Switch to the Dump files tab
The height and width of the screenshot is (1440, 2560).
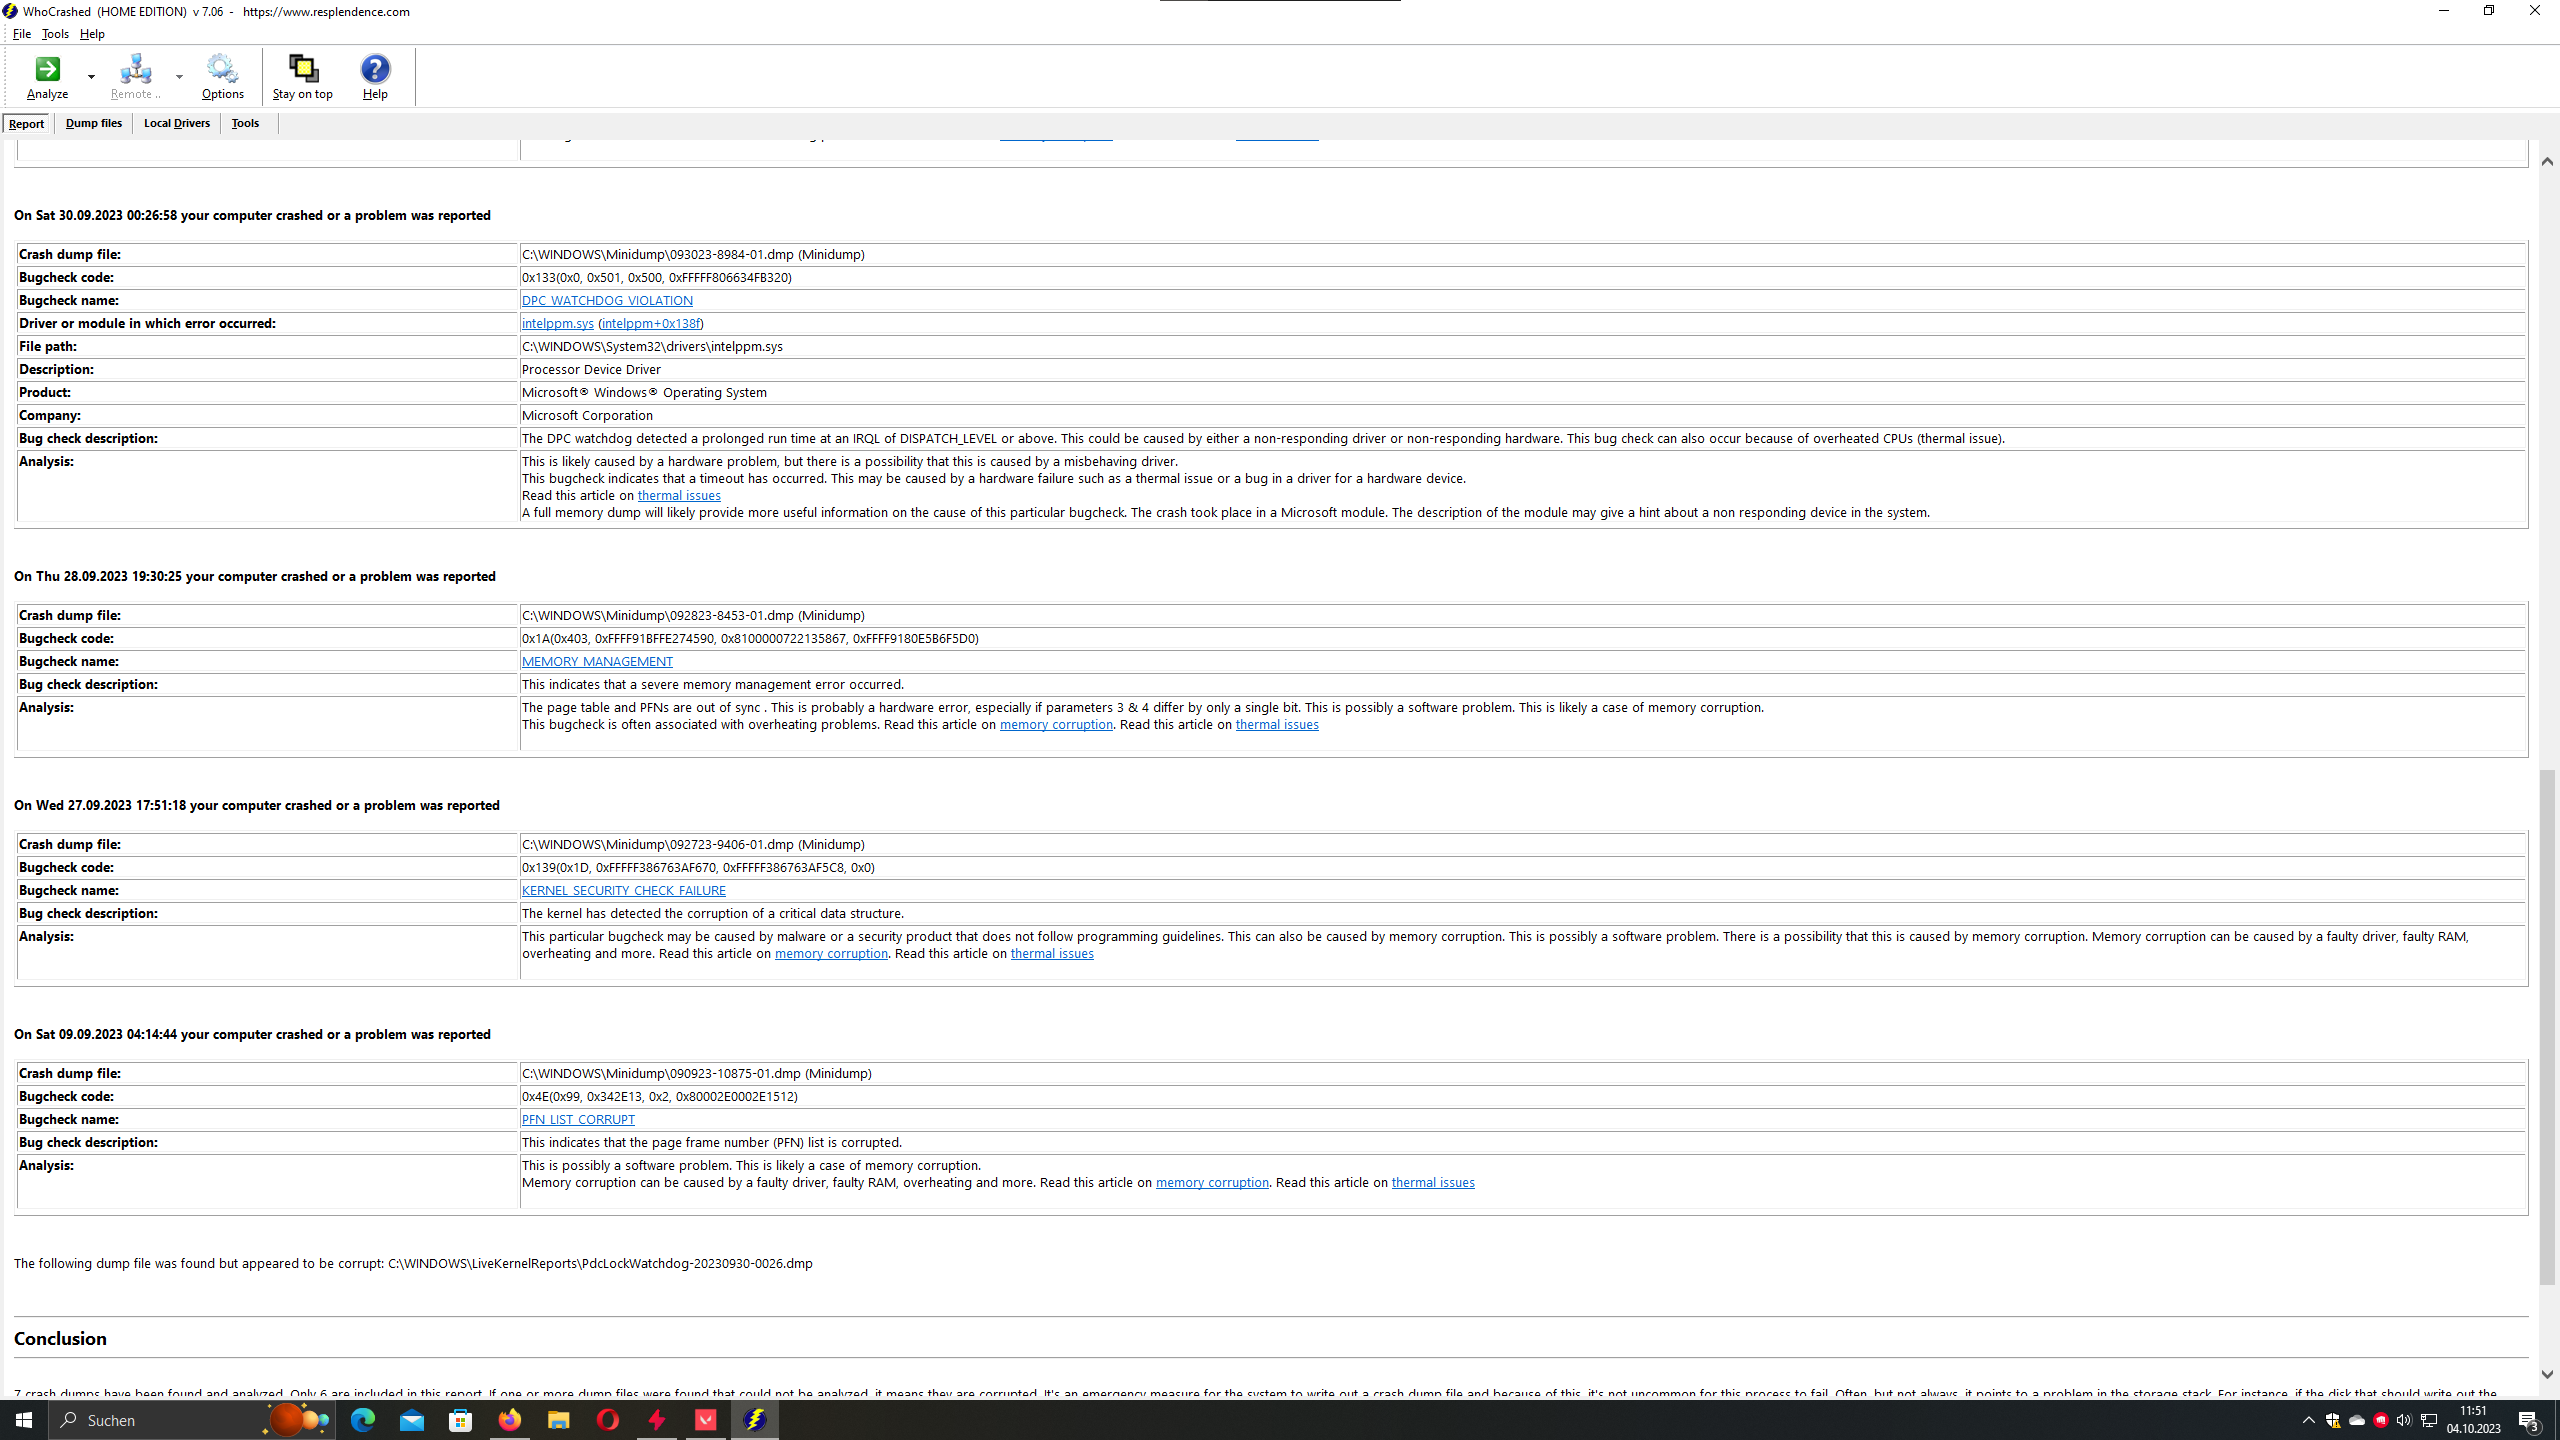[x=94, y=123]
